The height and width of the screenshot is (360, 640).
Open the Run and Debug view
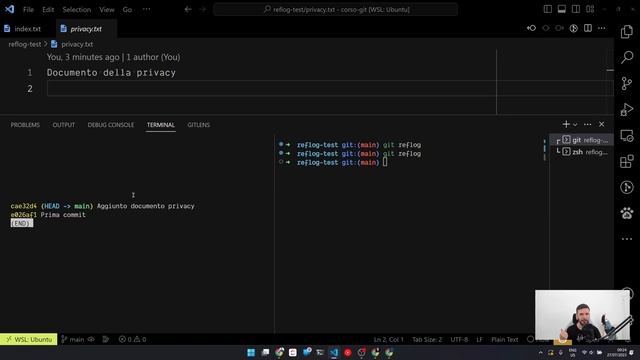pyautogui.click(x=627, y=109)
